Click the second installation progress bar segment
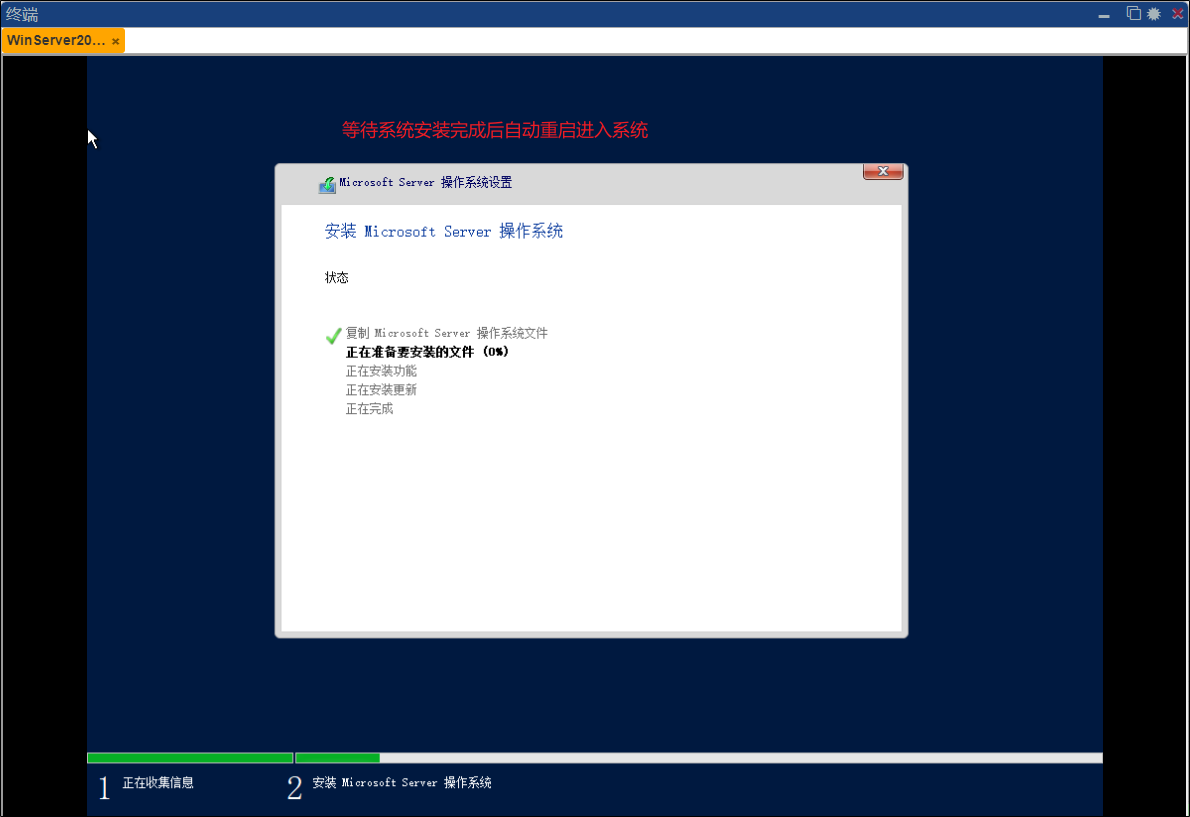This screenshot has height=817, width=1190. coord(699,758)
